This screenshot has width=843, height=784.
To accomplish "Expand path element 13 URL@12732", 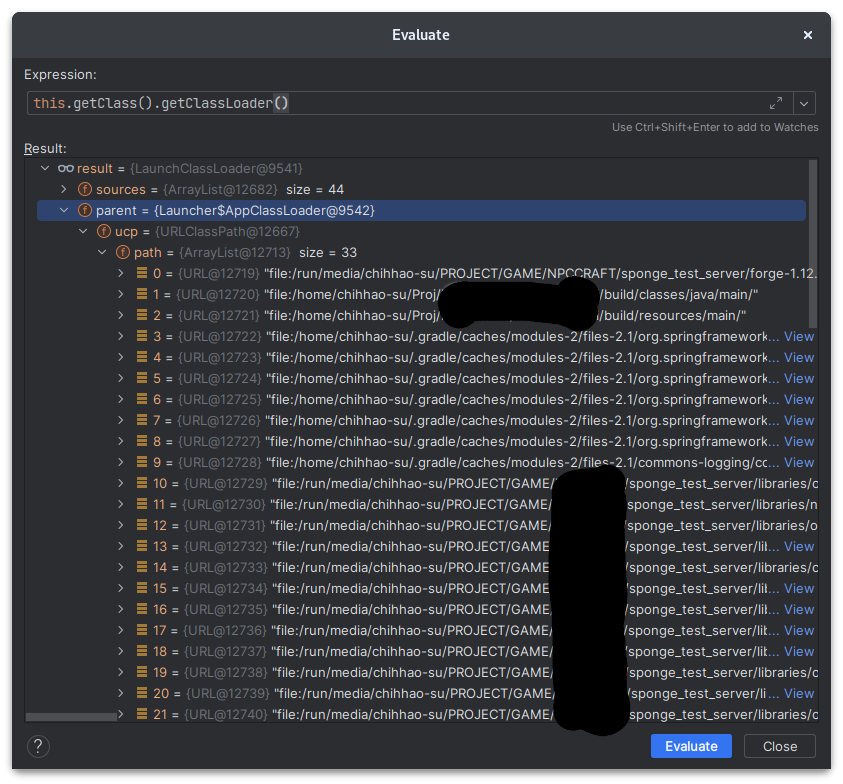I will (x=121, y=546).
